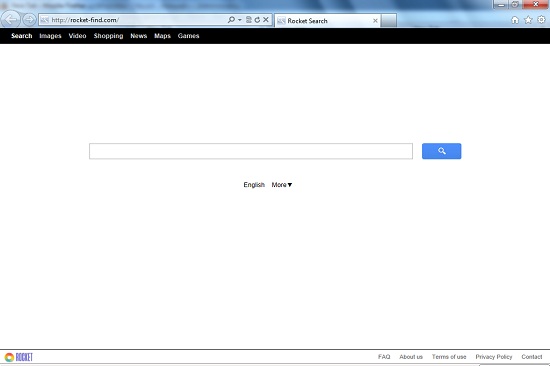550x366 pixels.
Task: Open Maps in the navigation bar
Action: point(162,36)
